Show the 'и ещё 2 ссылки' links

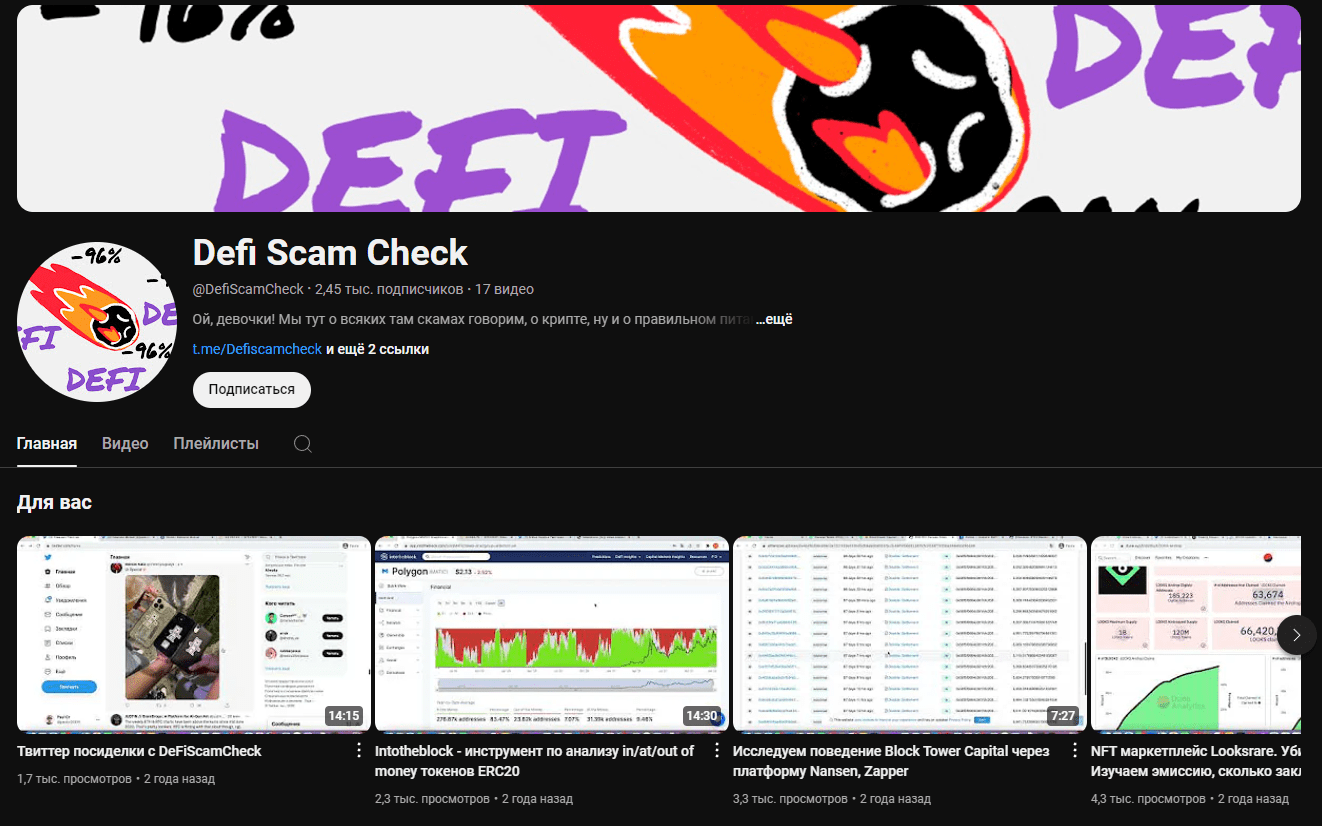pos(377,349)
